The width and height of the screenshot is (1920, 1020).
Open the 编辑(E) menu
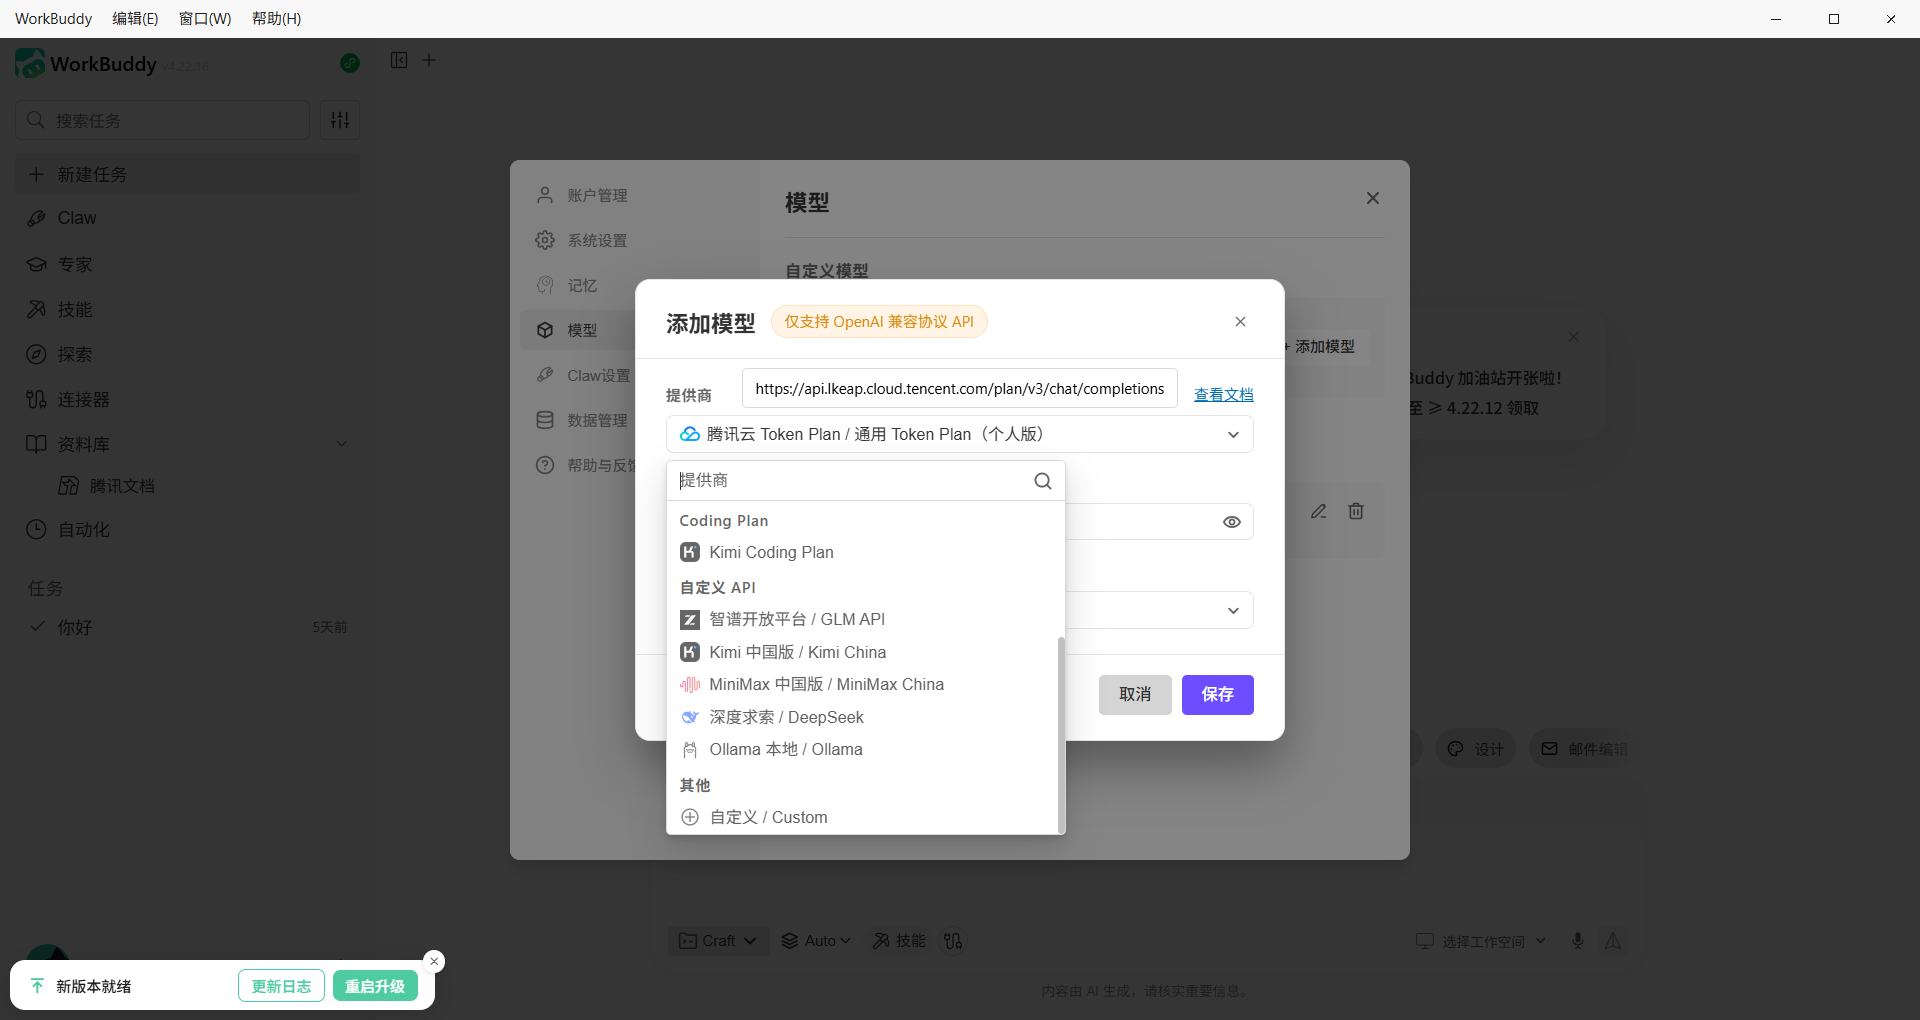(135, 18)
